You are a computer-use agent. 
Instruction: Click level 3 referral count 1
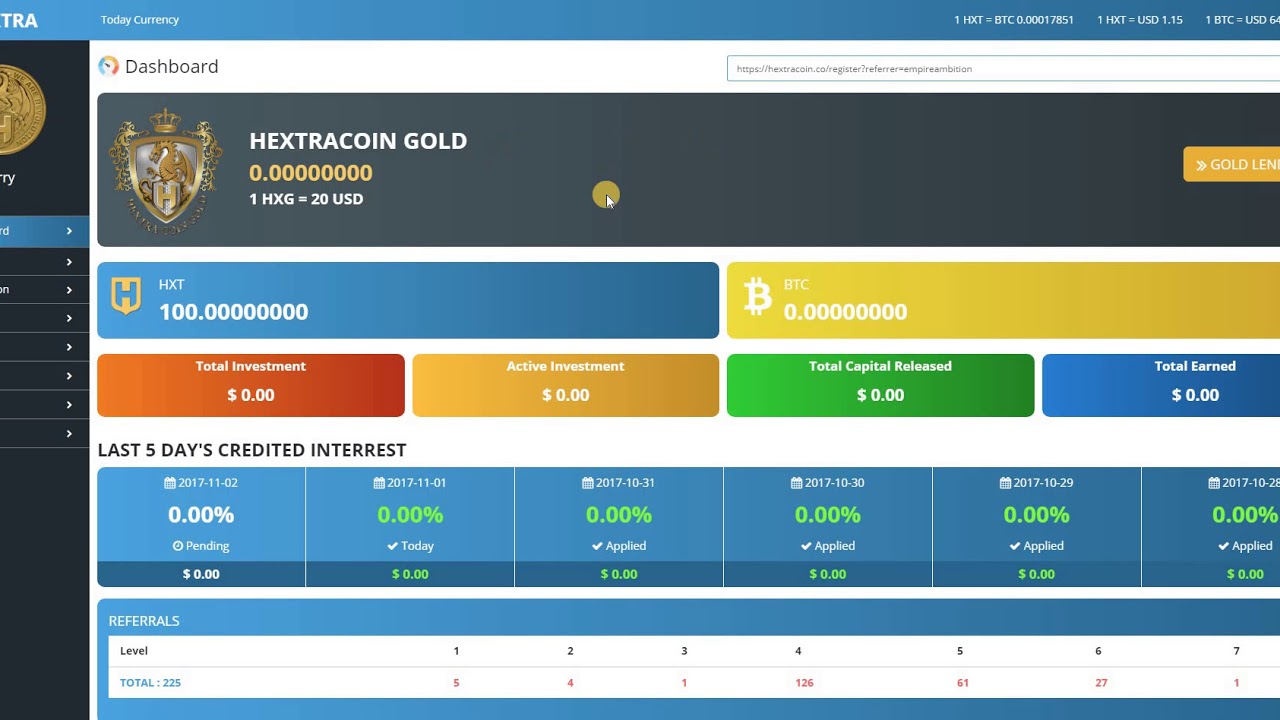(684, 683)
